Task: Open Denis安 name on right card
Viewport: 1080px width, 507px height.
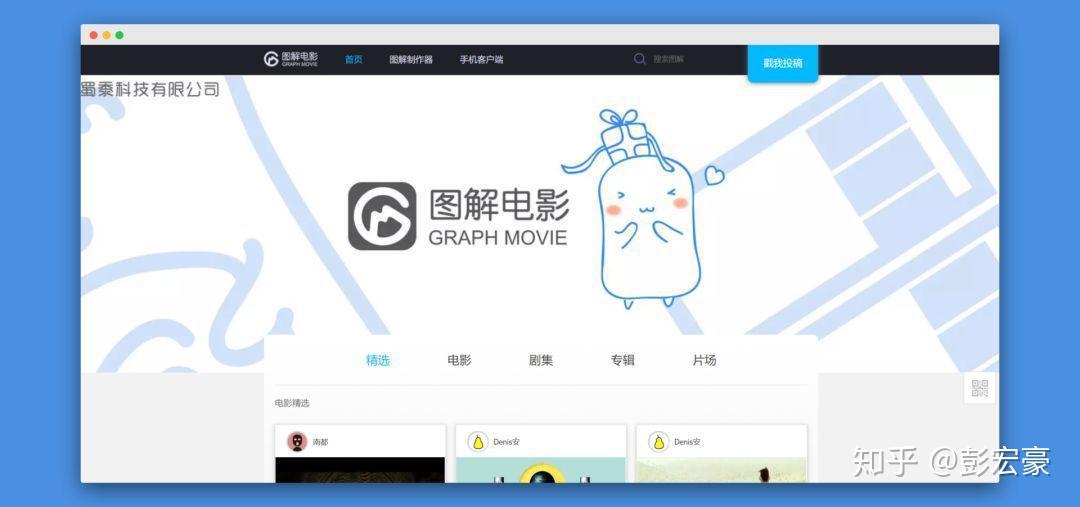Action: [x=687, y=442]
